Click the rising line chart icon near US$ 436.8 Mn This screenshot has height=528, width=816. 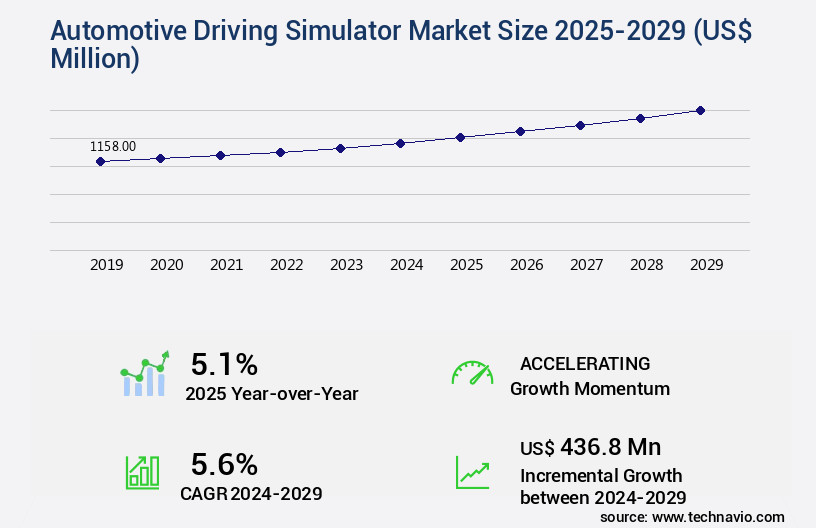point(472,471)
